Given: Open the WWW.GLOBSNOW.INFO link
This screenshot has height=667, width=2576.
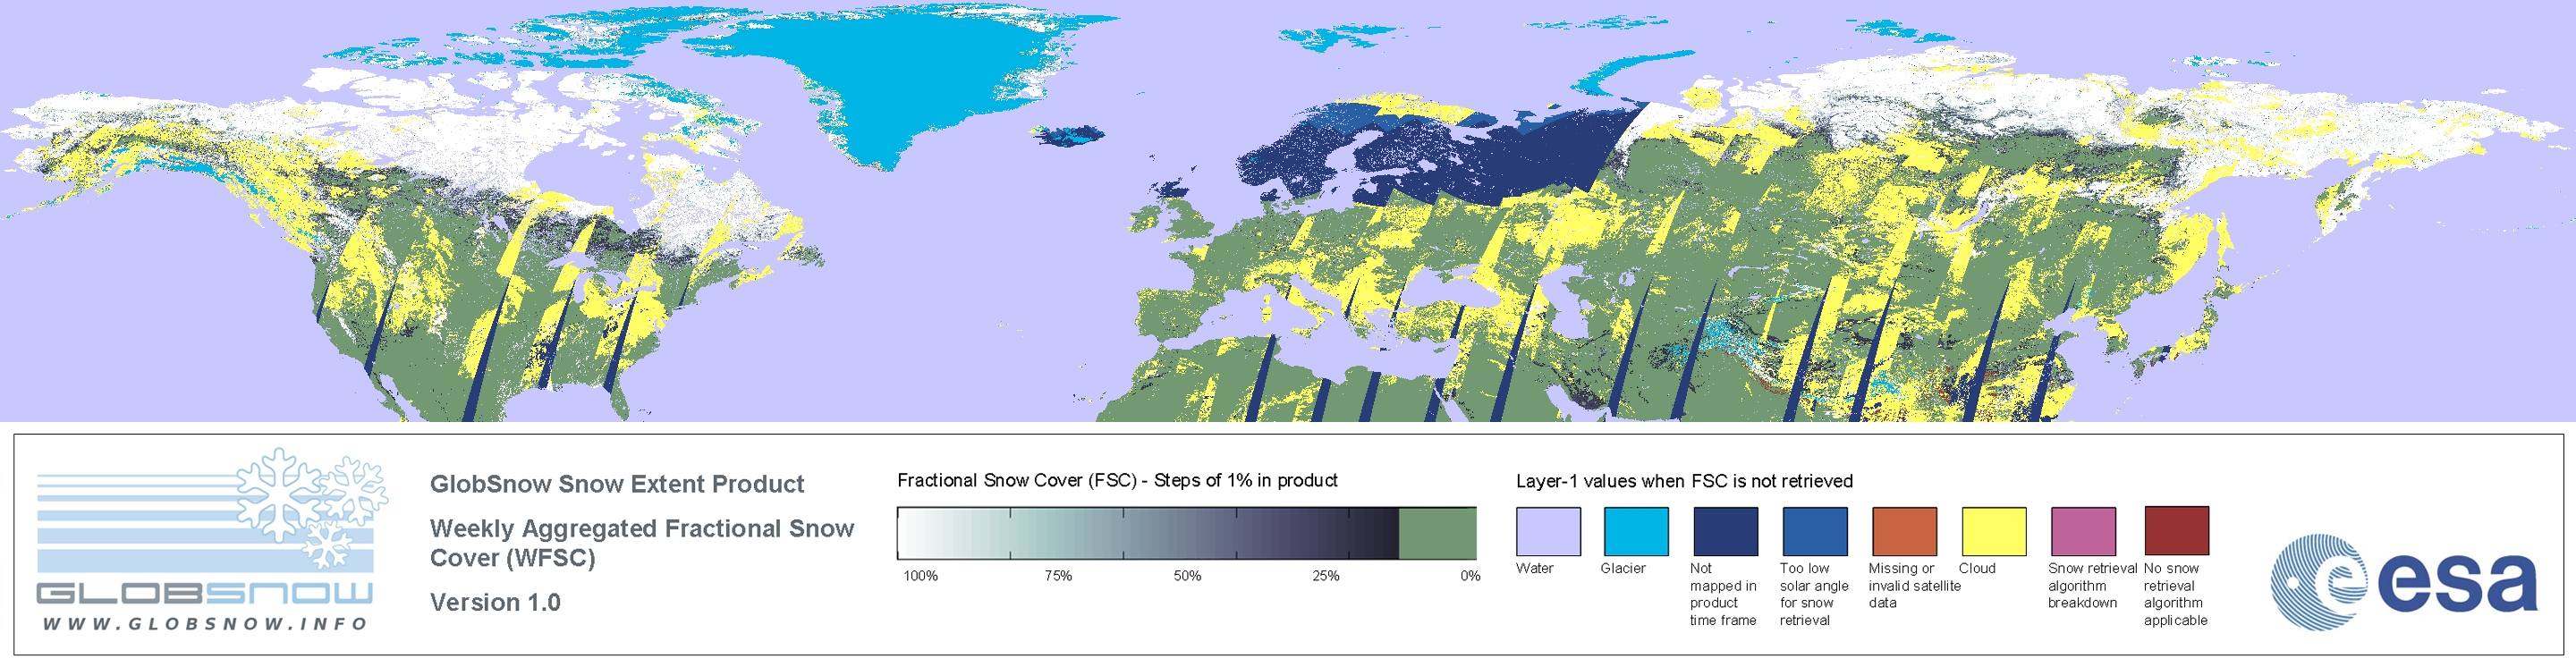Looking at the screenshot, I should click(205, 624).
